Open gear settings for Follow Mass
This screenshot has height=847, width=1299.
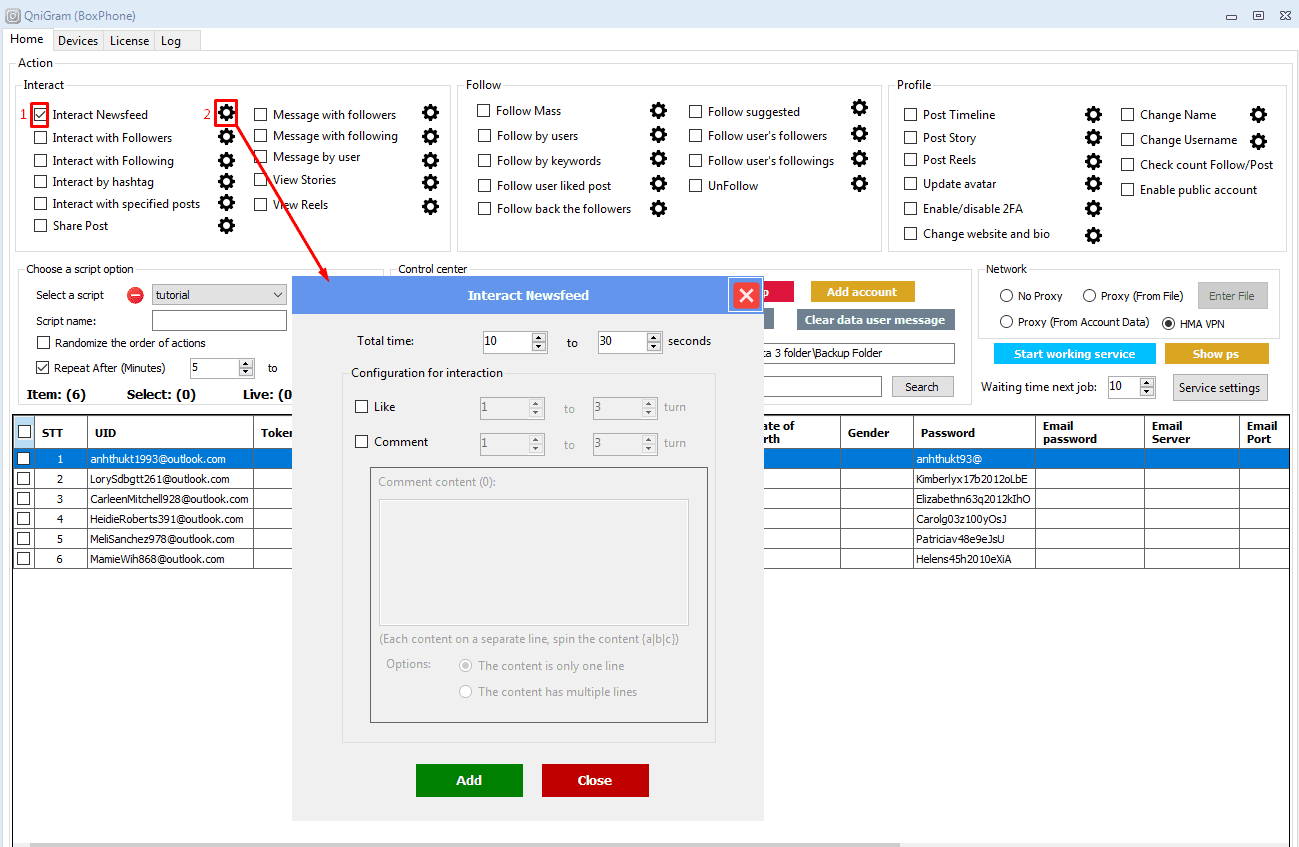tap(658, 111)
